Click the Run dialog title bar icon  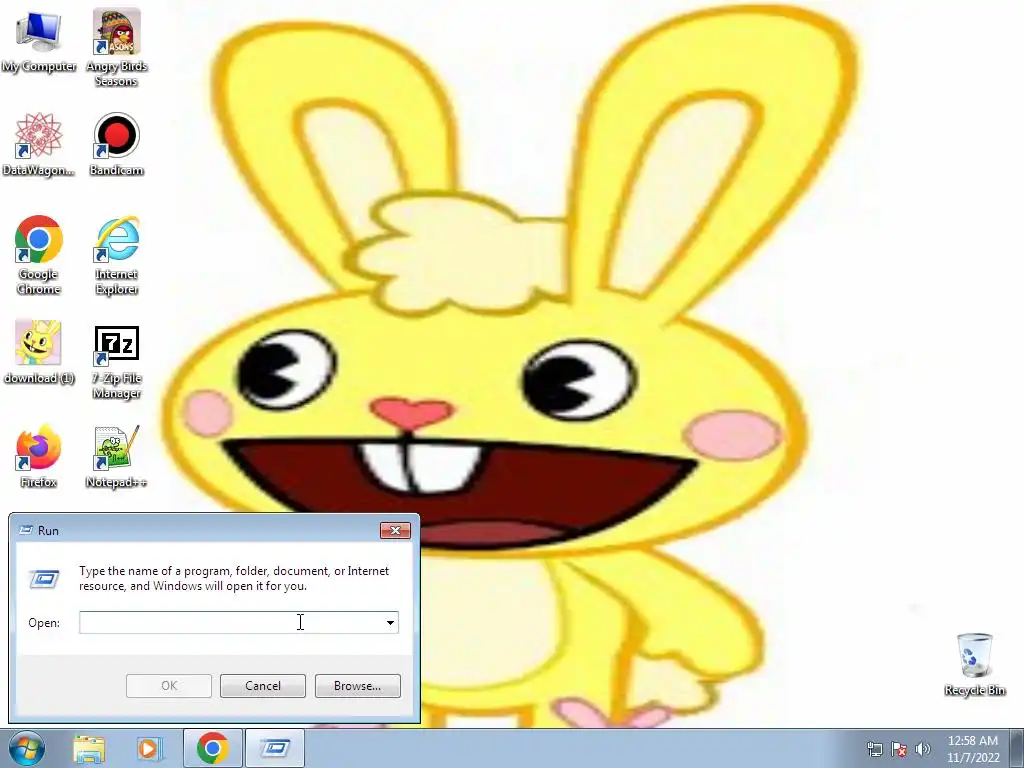25,530
